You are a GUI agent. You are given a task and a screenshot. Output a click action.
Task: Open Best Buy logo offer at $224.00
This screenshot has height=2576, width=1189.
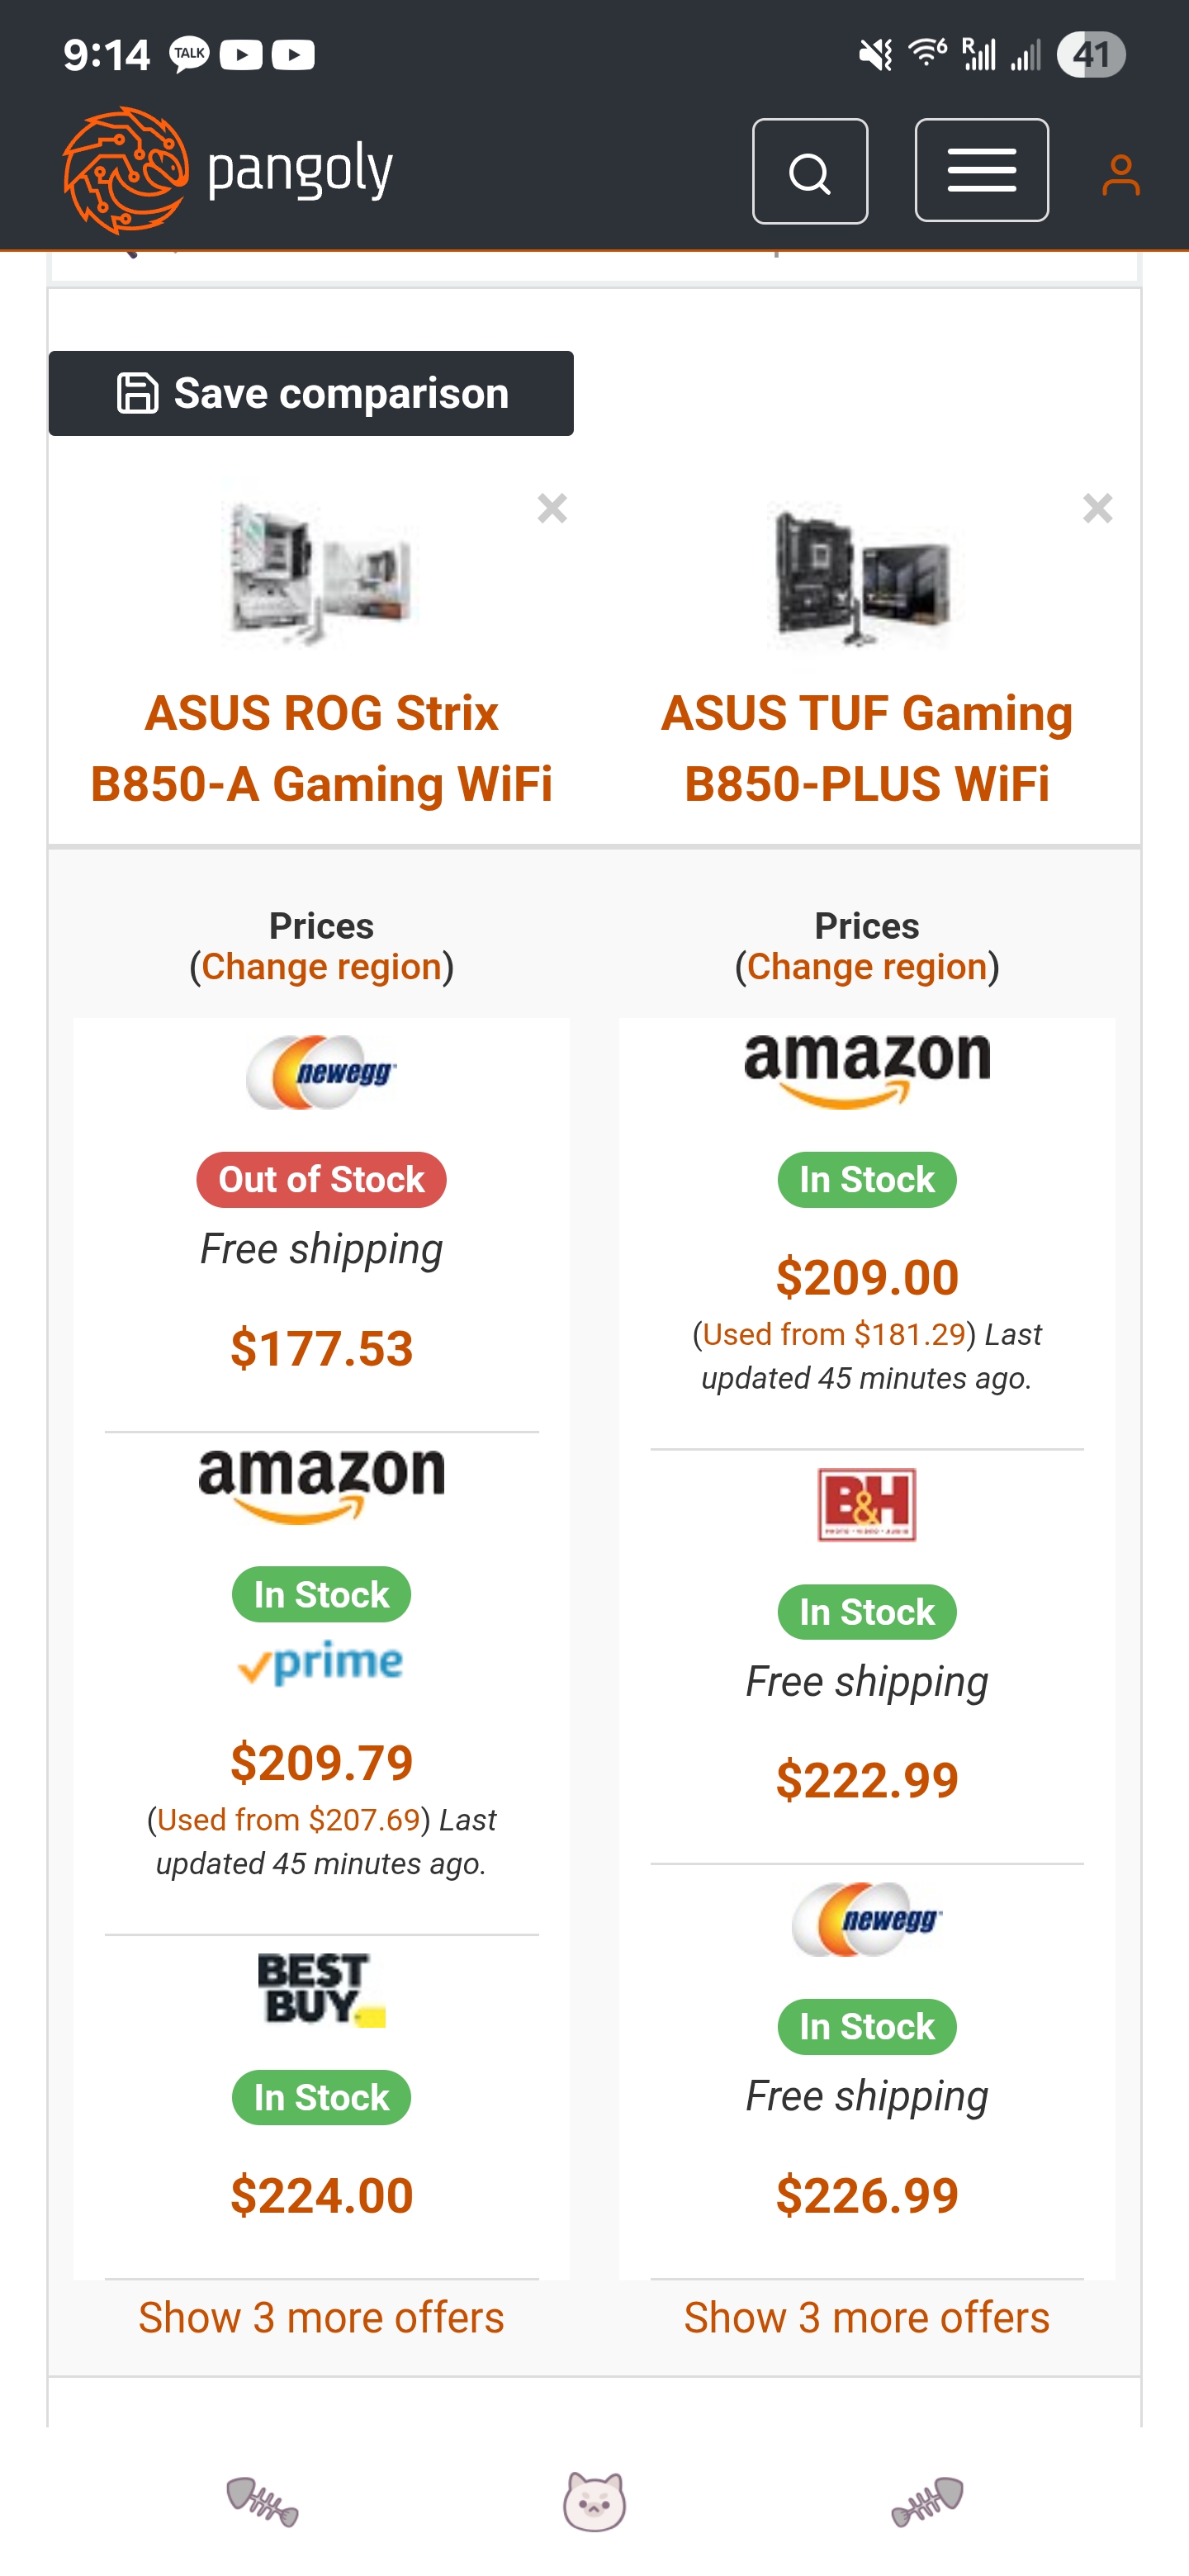point(321,1990)
